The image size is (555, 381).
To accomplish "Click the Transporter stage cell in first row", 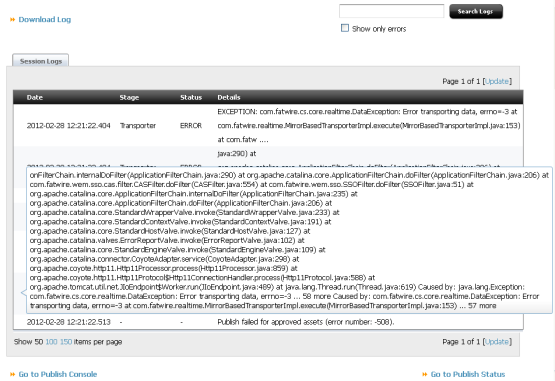I will (138, 126).
